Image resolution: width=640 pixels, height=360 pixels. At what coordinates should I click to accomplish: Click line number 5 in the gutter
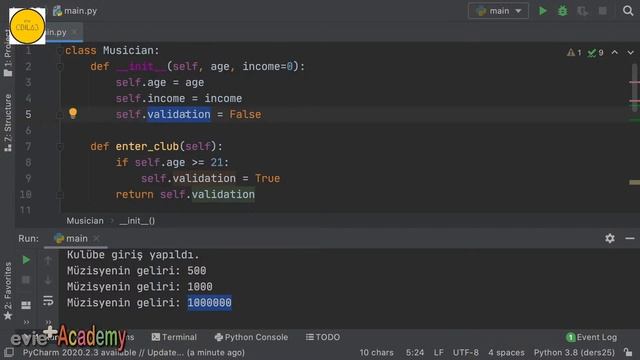coord(28,114)
